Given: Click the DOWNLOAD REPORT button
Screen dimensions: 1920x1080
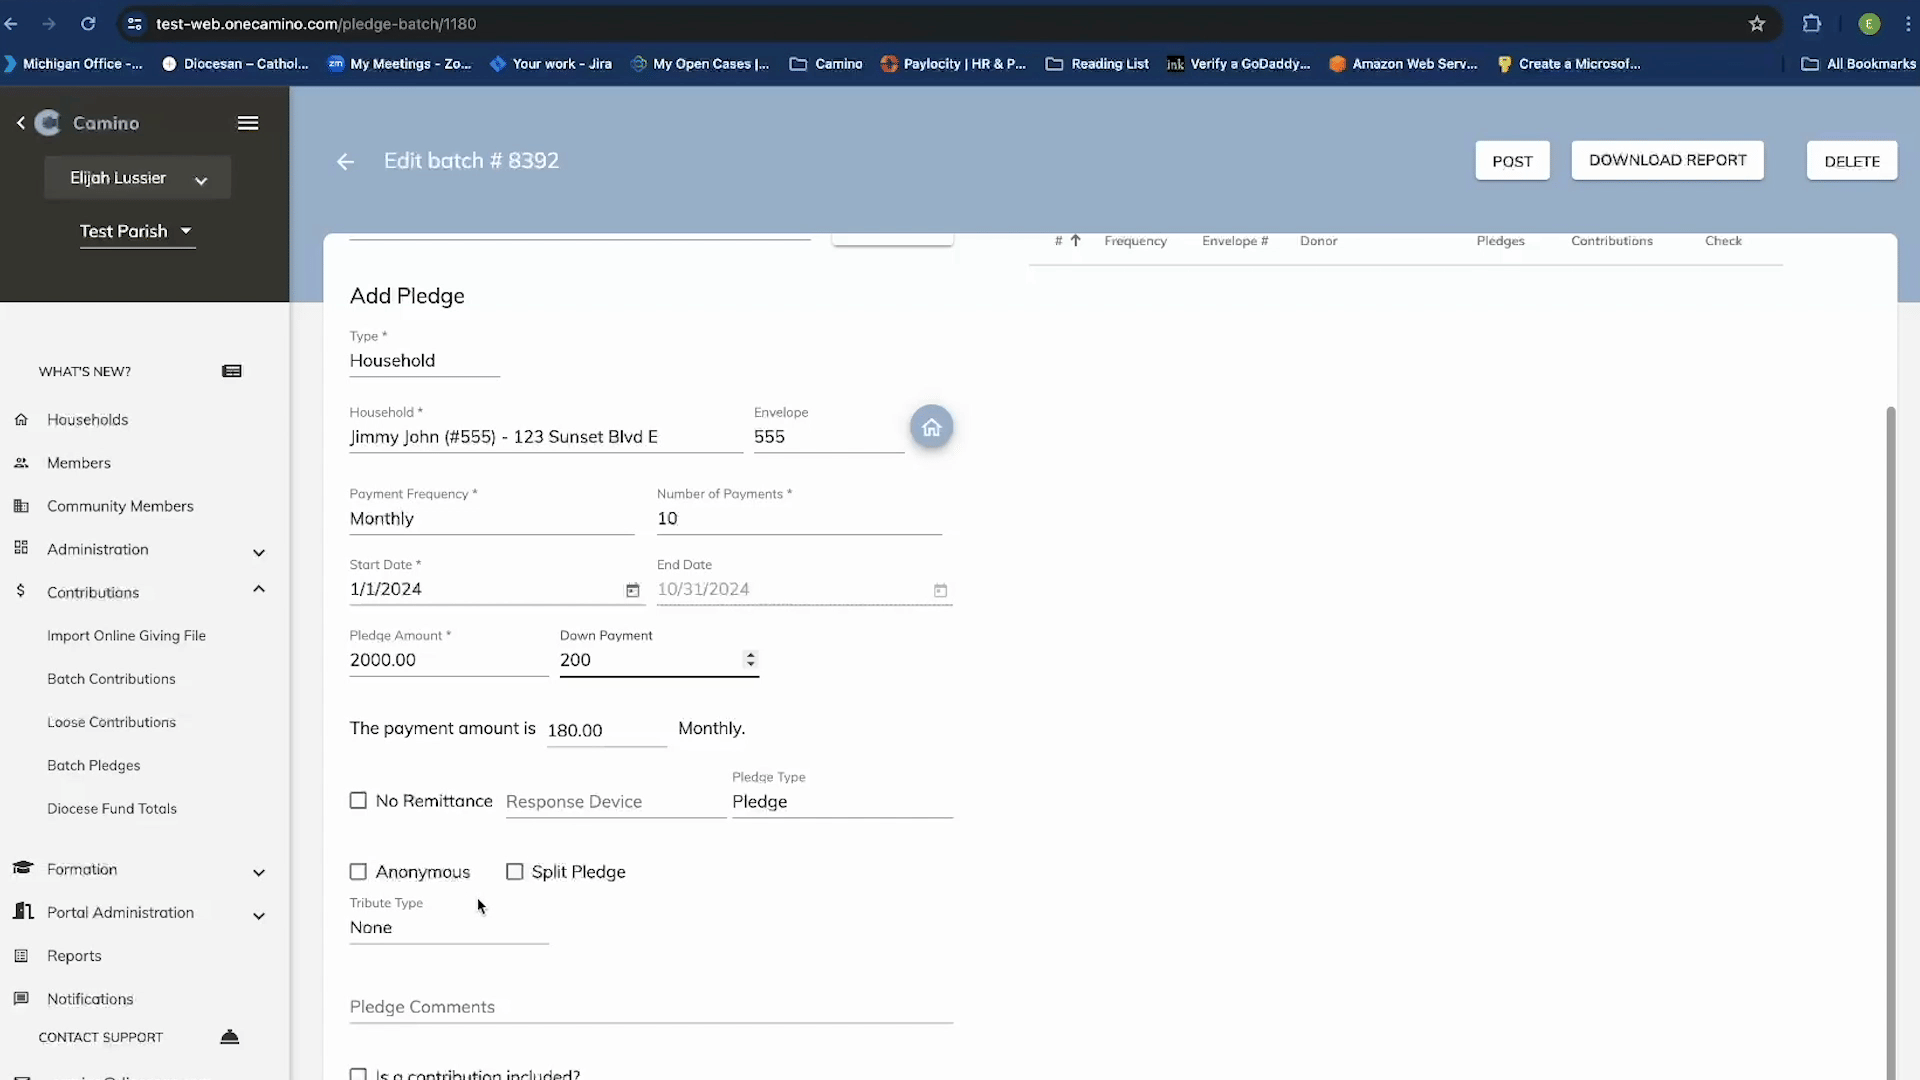Looking at the screenshot, I should coord(1667,160).
